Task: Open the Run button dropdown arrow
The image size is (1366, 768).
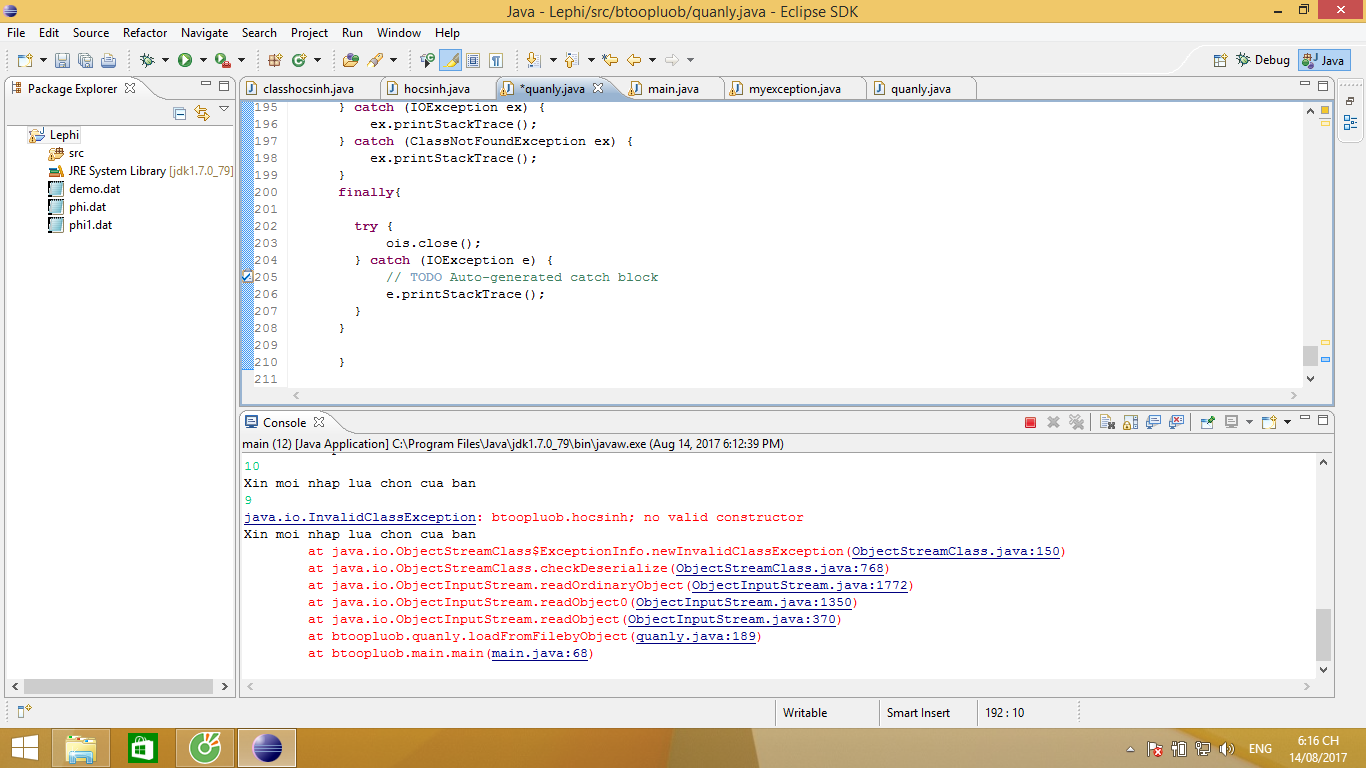Action: [x=203, y=60]
